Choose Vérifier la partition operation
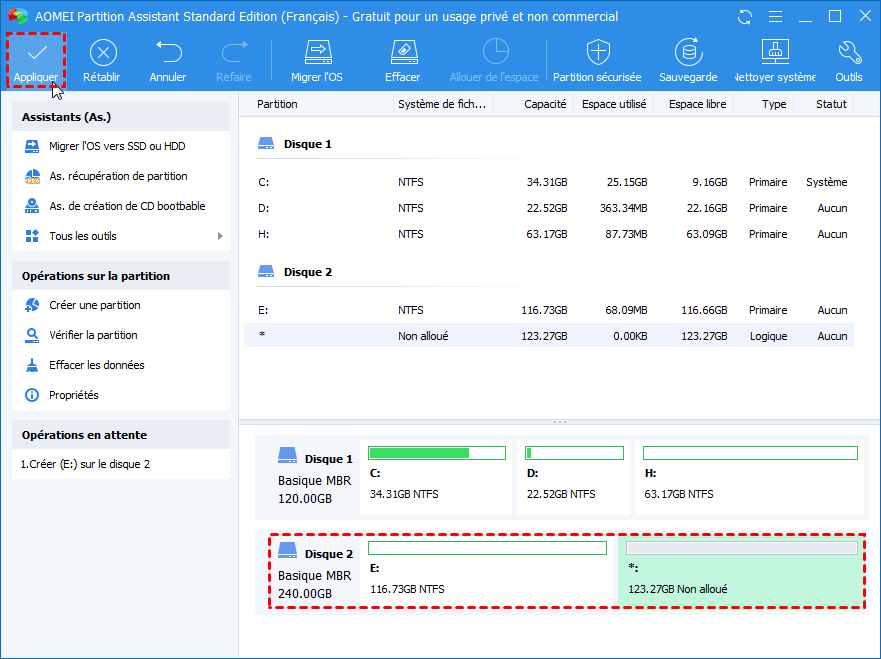Image resolution: width=881 pixels, height=659 pixels. pyautogui.click(x=93, y=335)
